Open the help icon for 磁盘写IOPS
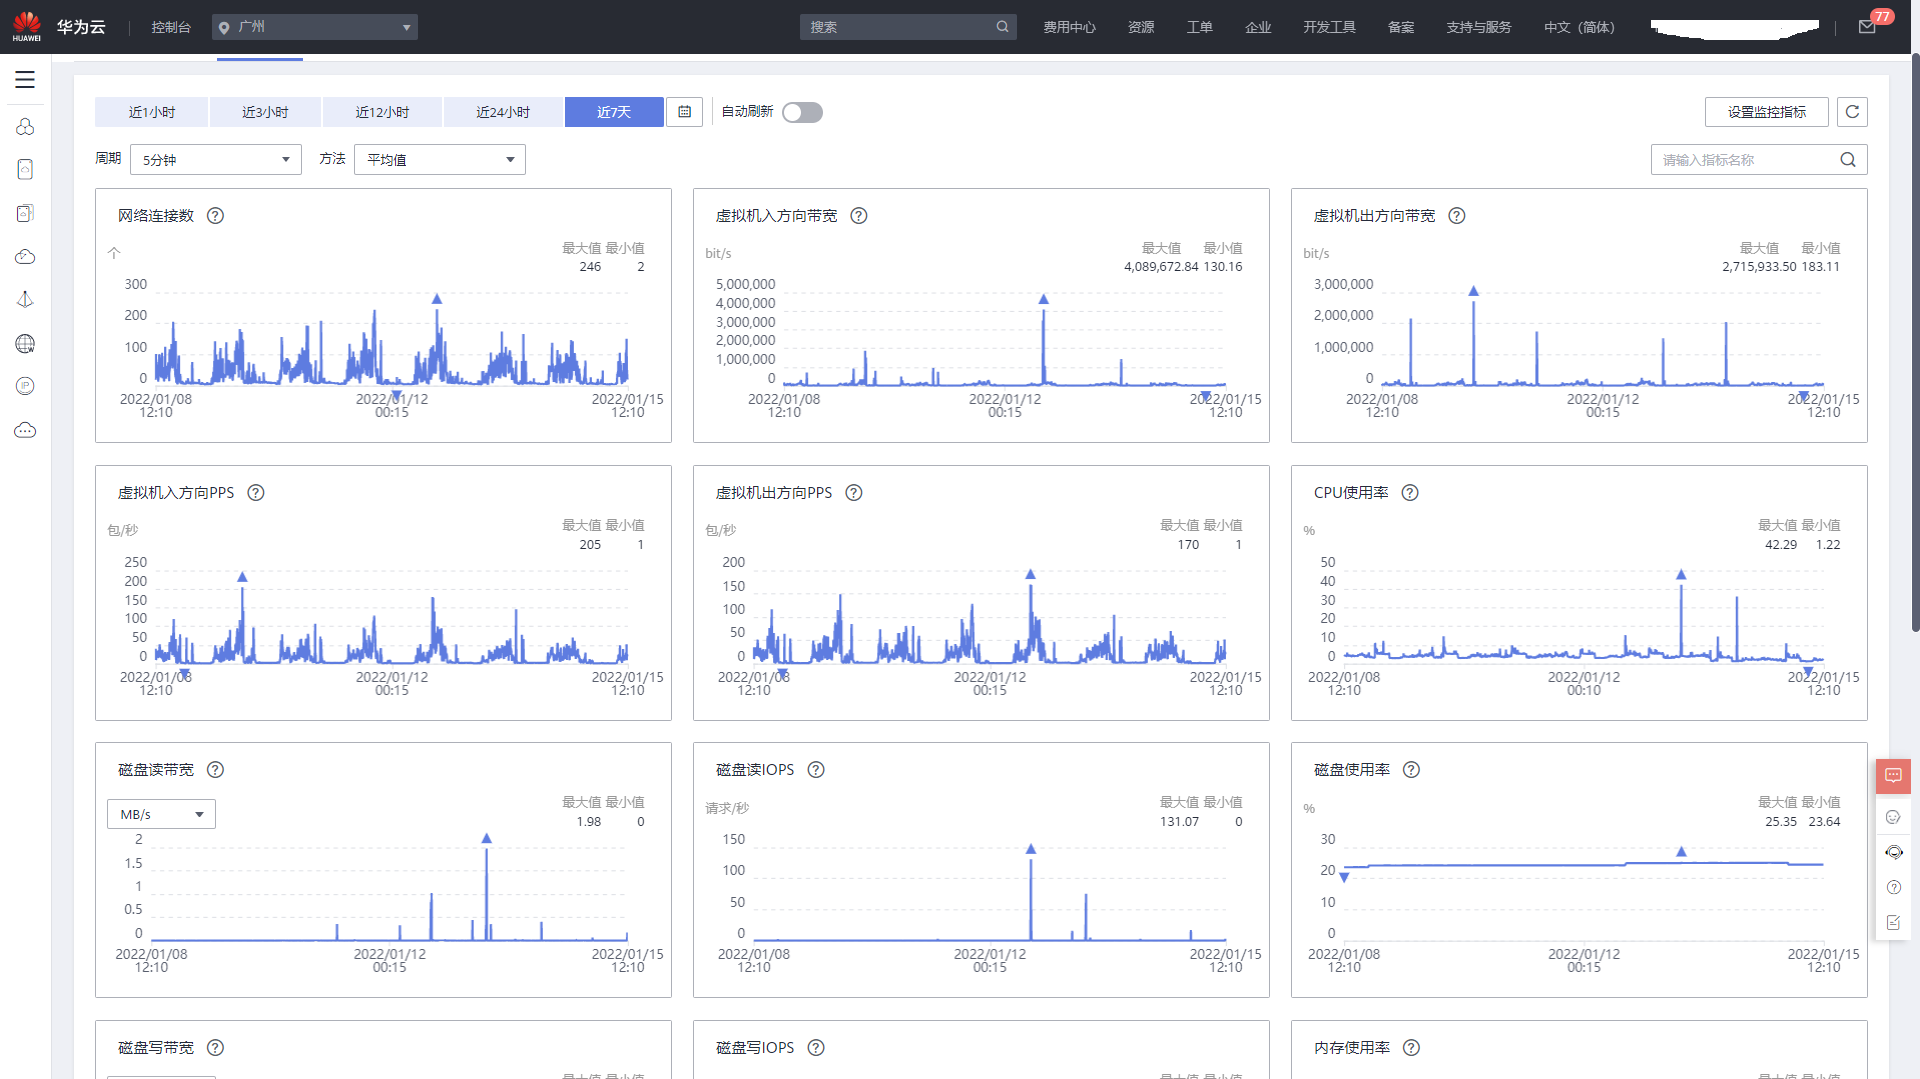This screenshot has height=1079, width=1920. pyautogui.click(x=815, y=1048)
